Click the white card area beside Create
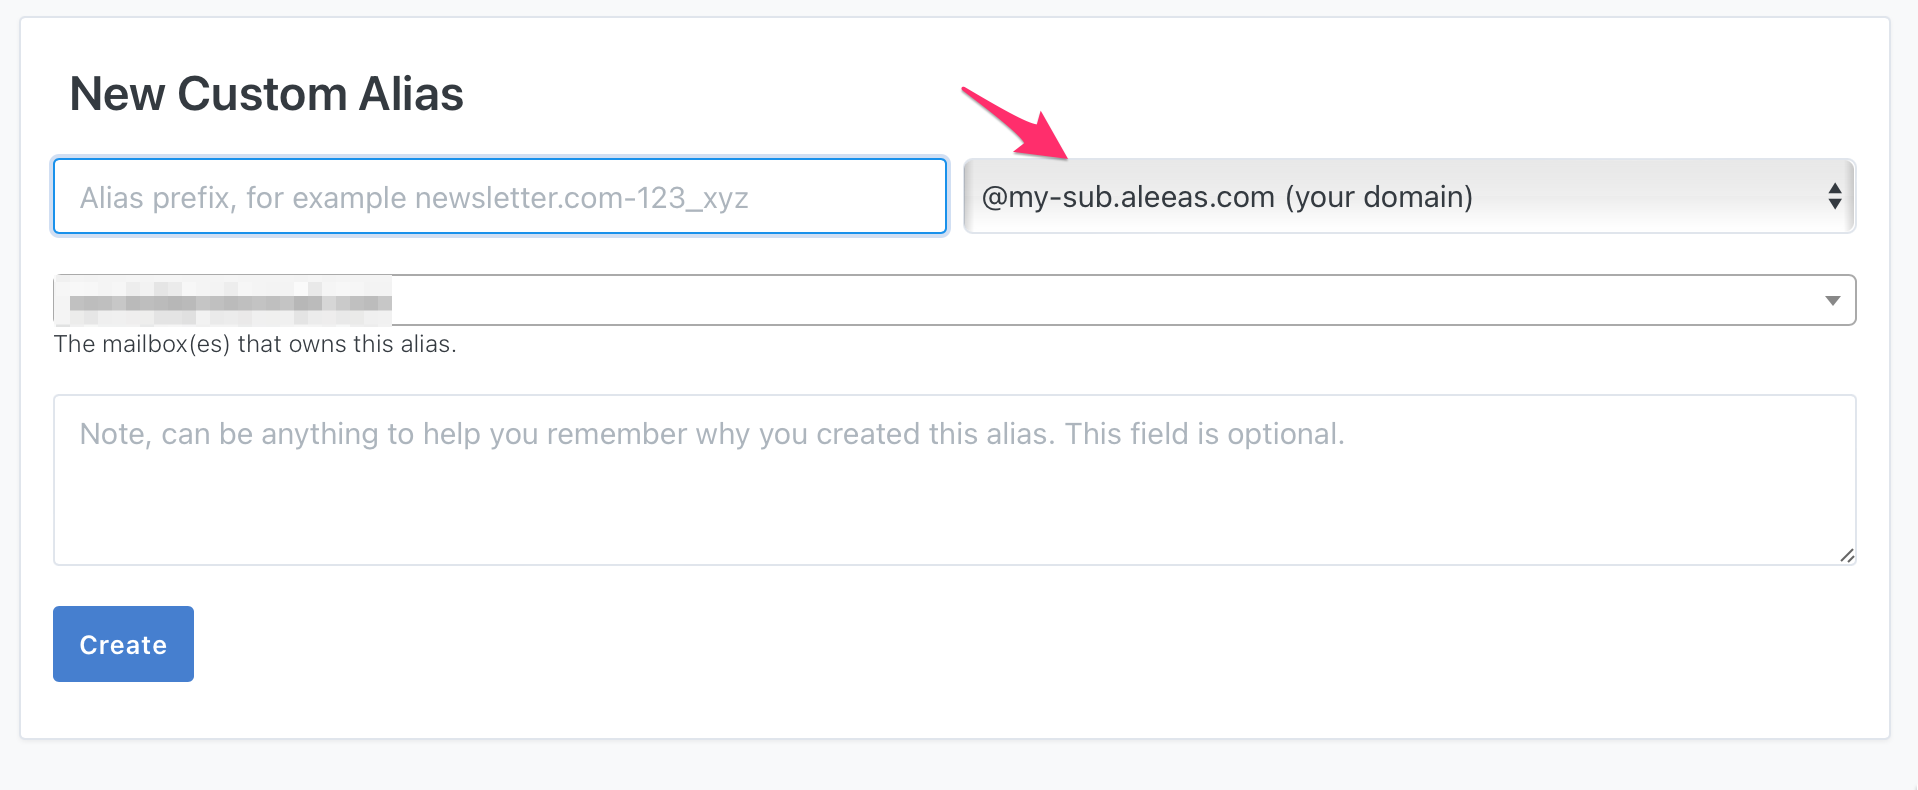 [x=1000, y=644]
